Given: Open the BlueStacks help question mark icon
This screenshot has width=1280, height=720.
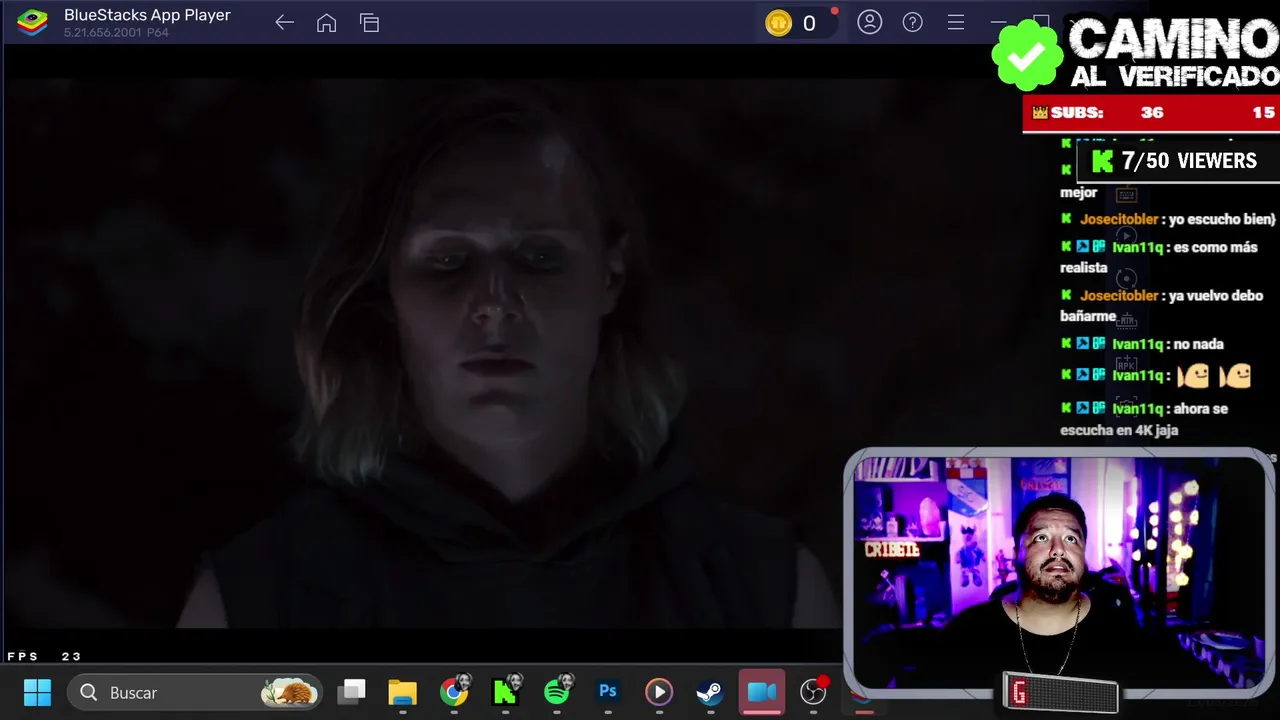Looking at the screenshot, I should (x=912, y=22).
